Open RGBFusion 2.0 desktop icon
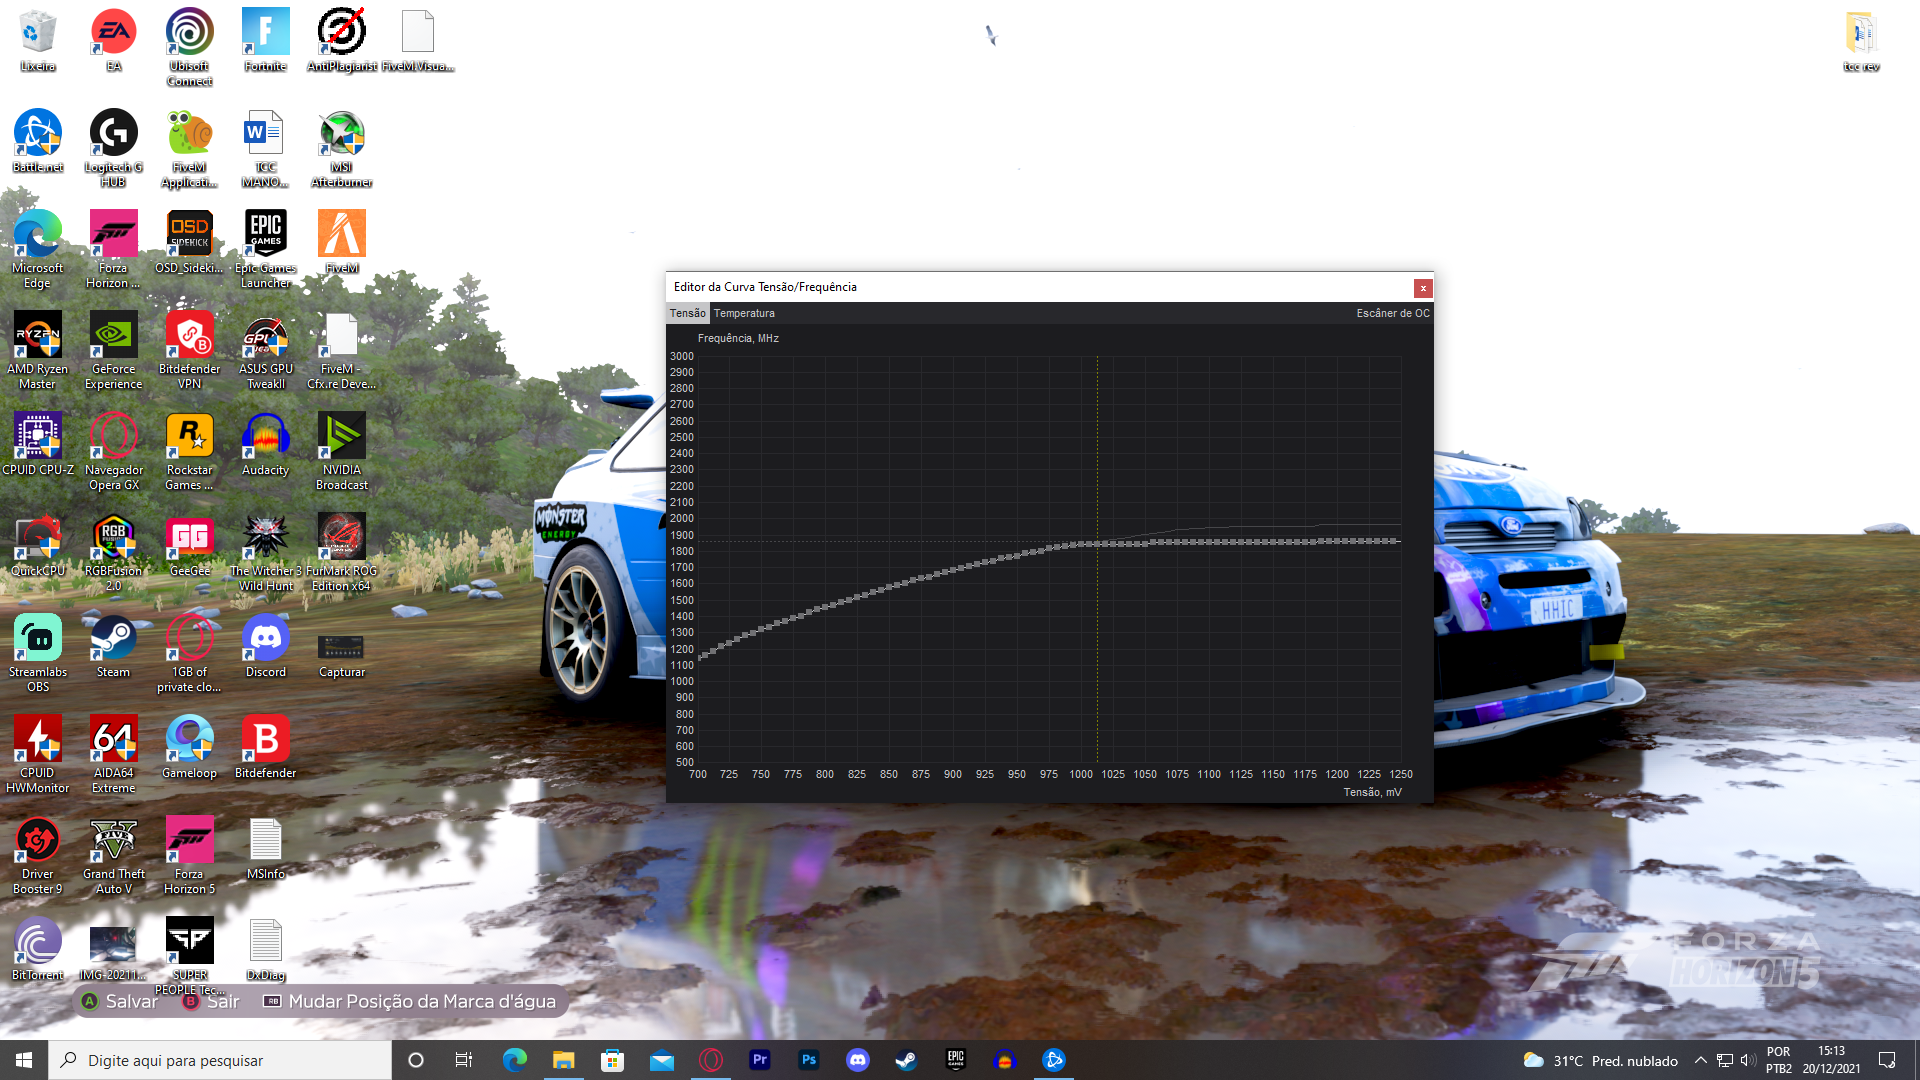 coord(114,552)
